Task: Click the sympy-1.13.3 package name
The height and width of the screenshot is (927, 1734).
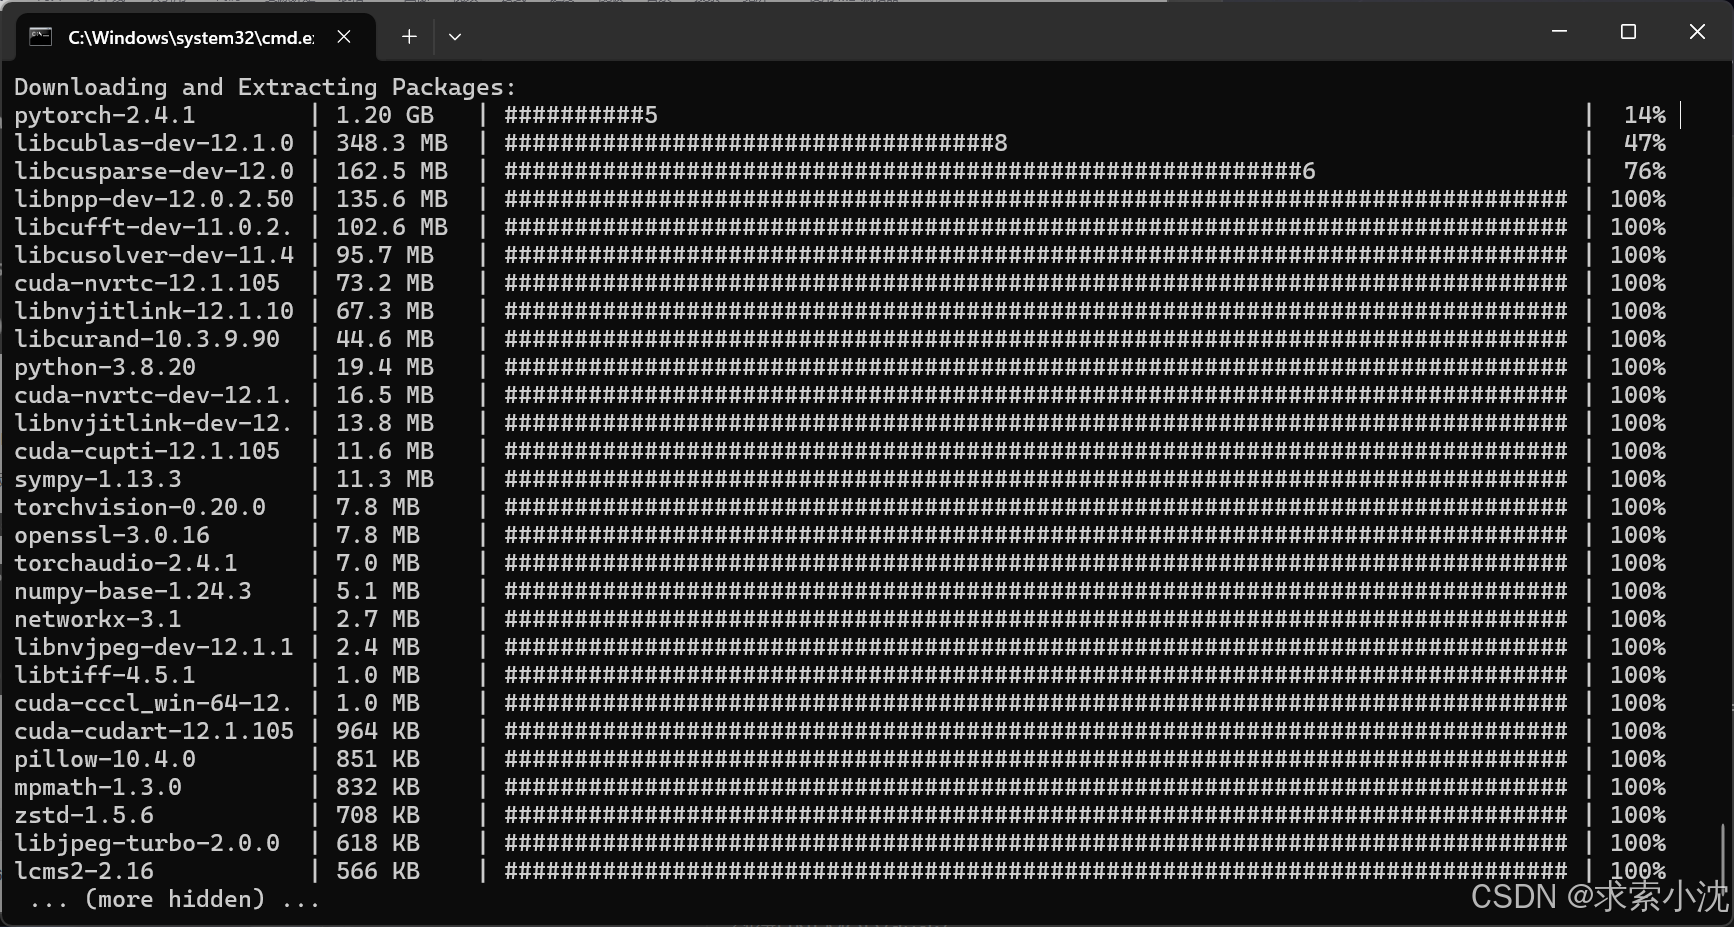Action: click(98, 479)
